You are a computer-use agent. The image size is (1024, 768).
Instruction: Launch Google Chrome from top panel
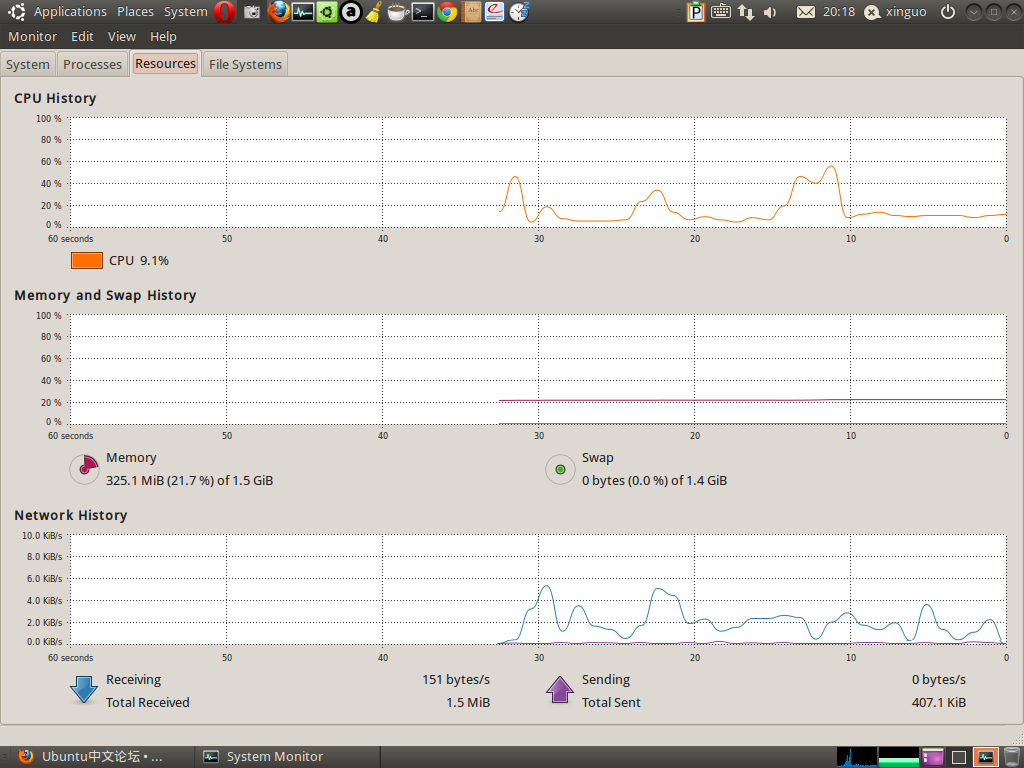click(447, 12)
